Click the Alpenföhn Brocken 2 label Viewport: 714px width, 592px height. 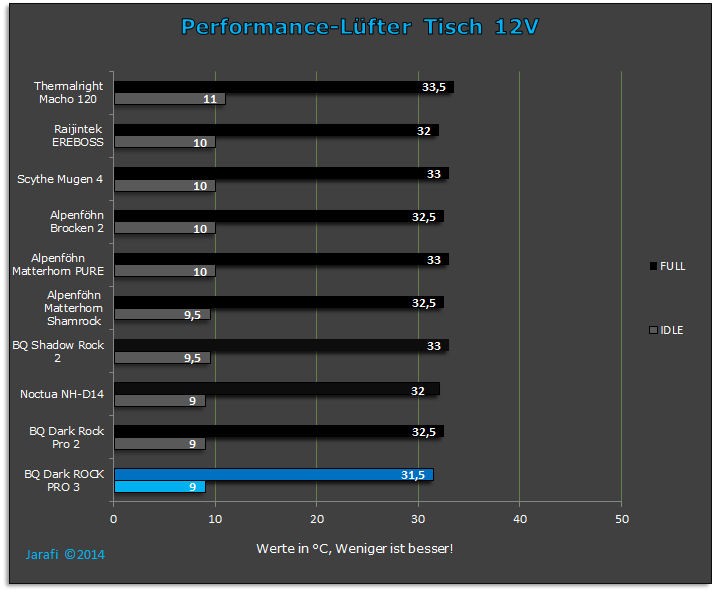pyautogui.click(x=76, y=221)
